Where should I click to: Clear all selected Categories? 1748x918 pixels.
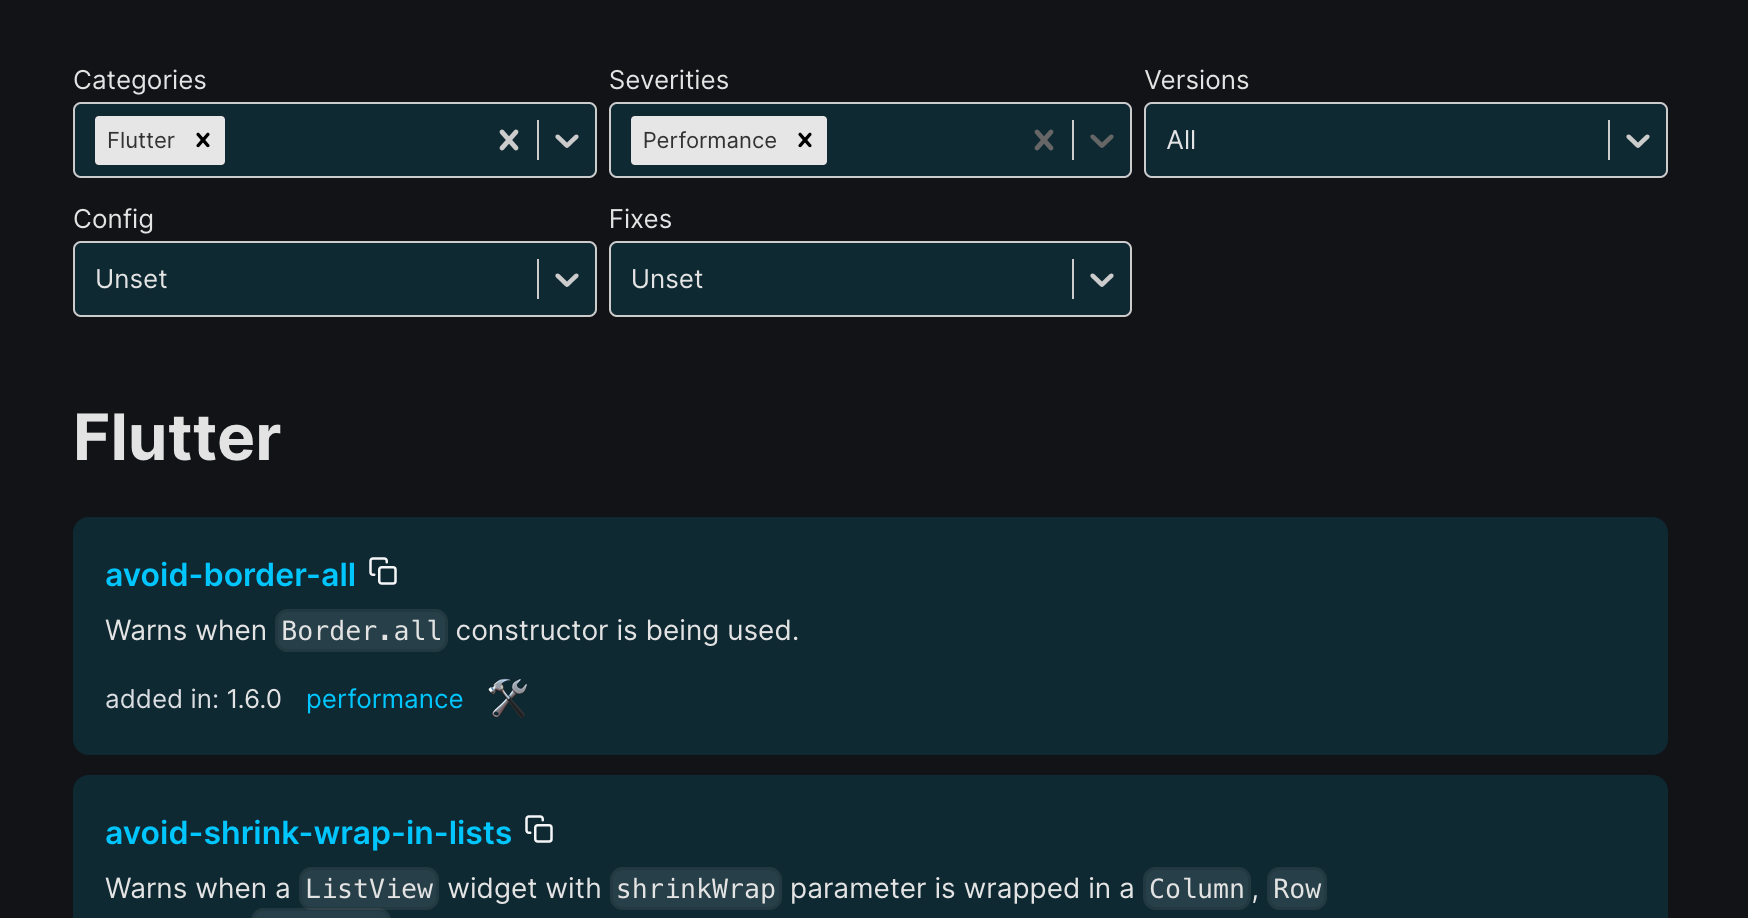coord(509,140)
